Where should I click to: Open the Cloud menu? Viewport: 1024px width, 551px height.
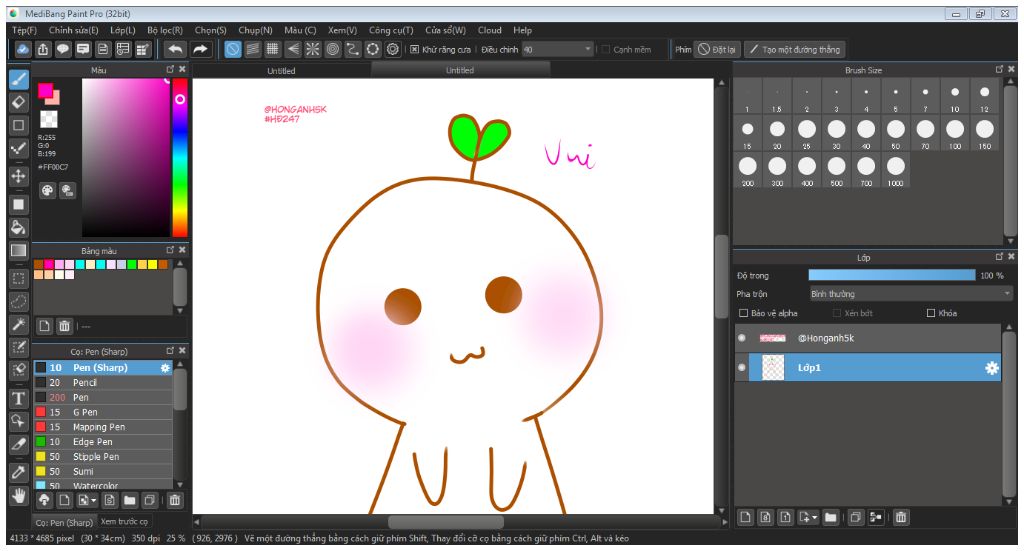click(x=489, y=30)
